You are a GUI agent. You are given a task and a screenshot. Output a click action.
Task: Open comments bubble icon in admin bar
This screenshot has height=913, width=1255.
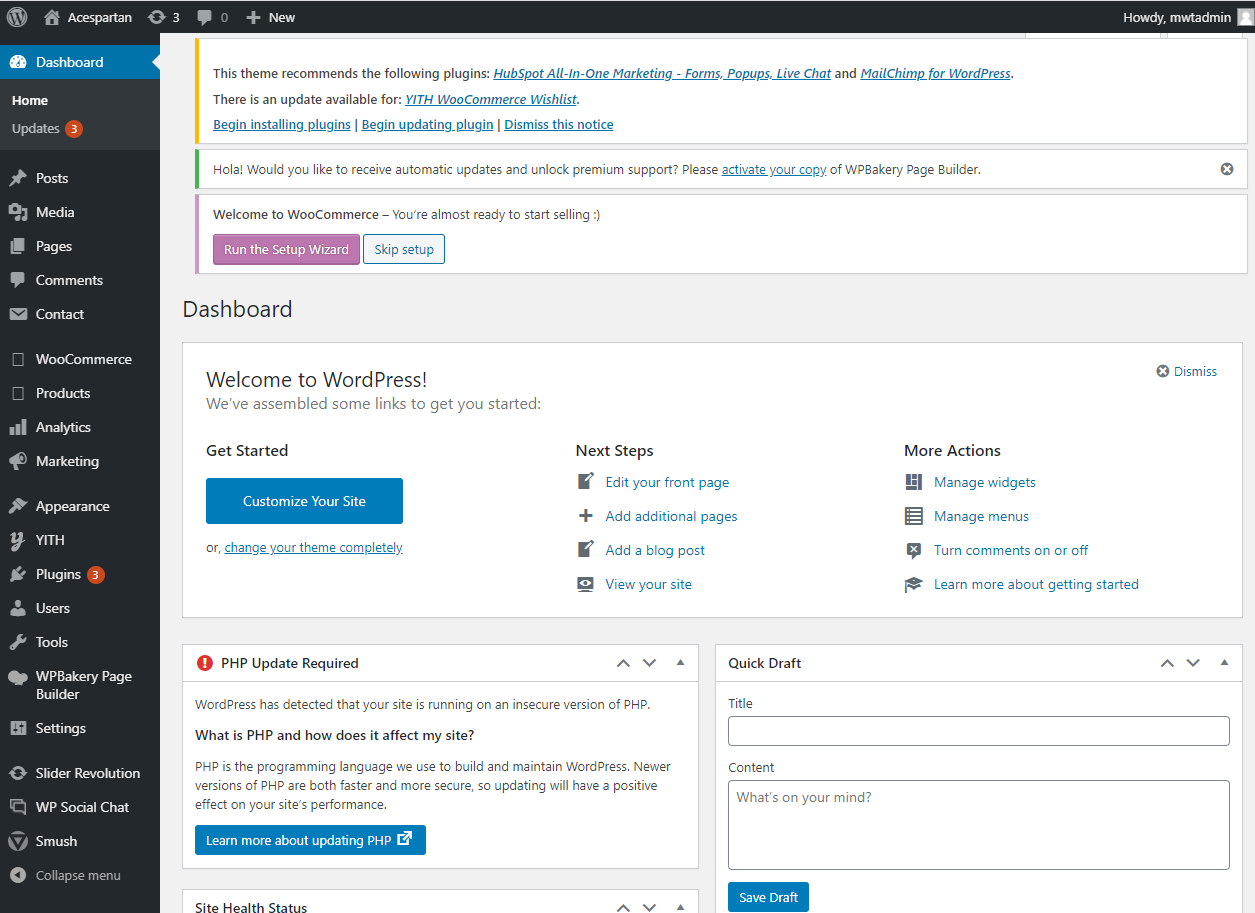pyautogui.click(x=205, y=17)
